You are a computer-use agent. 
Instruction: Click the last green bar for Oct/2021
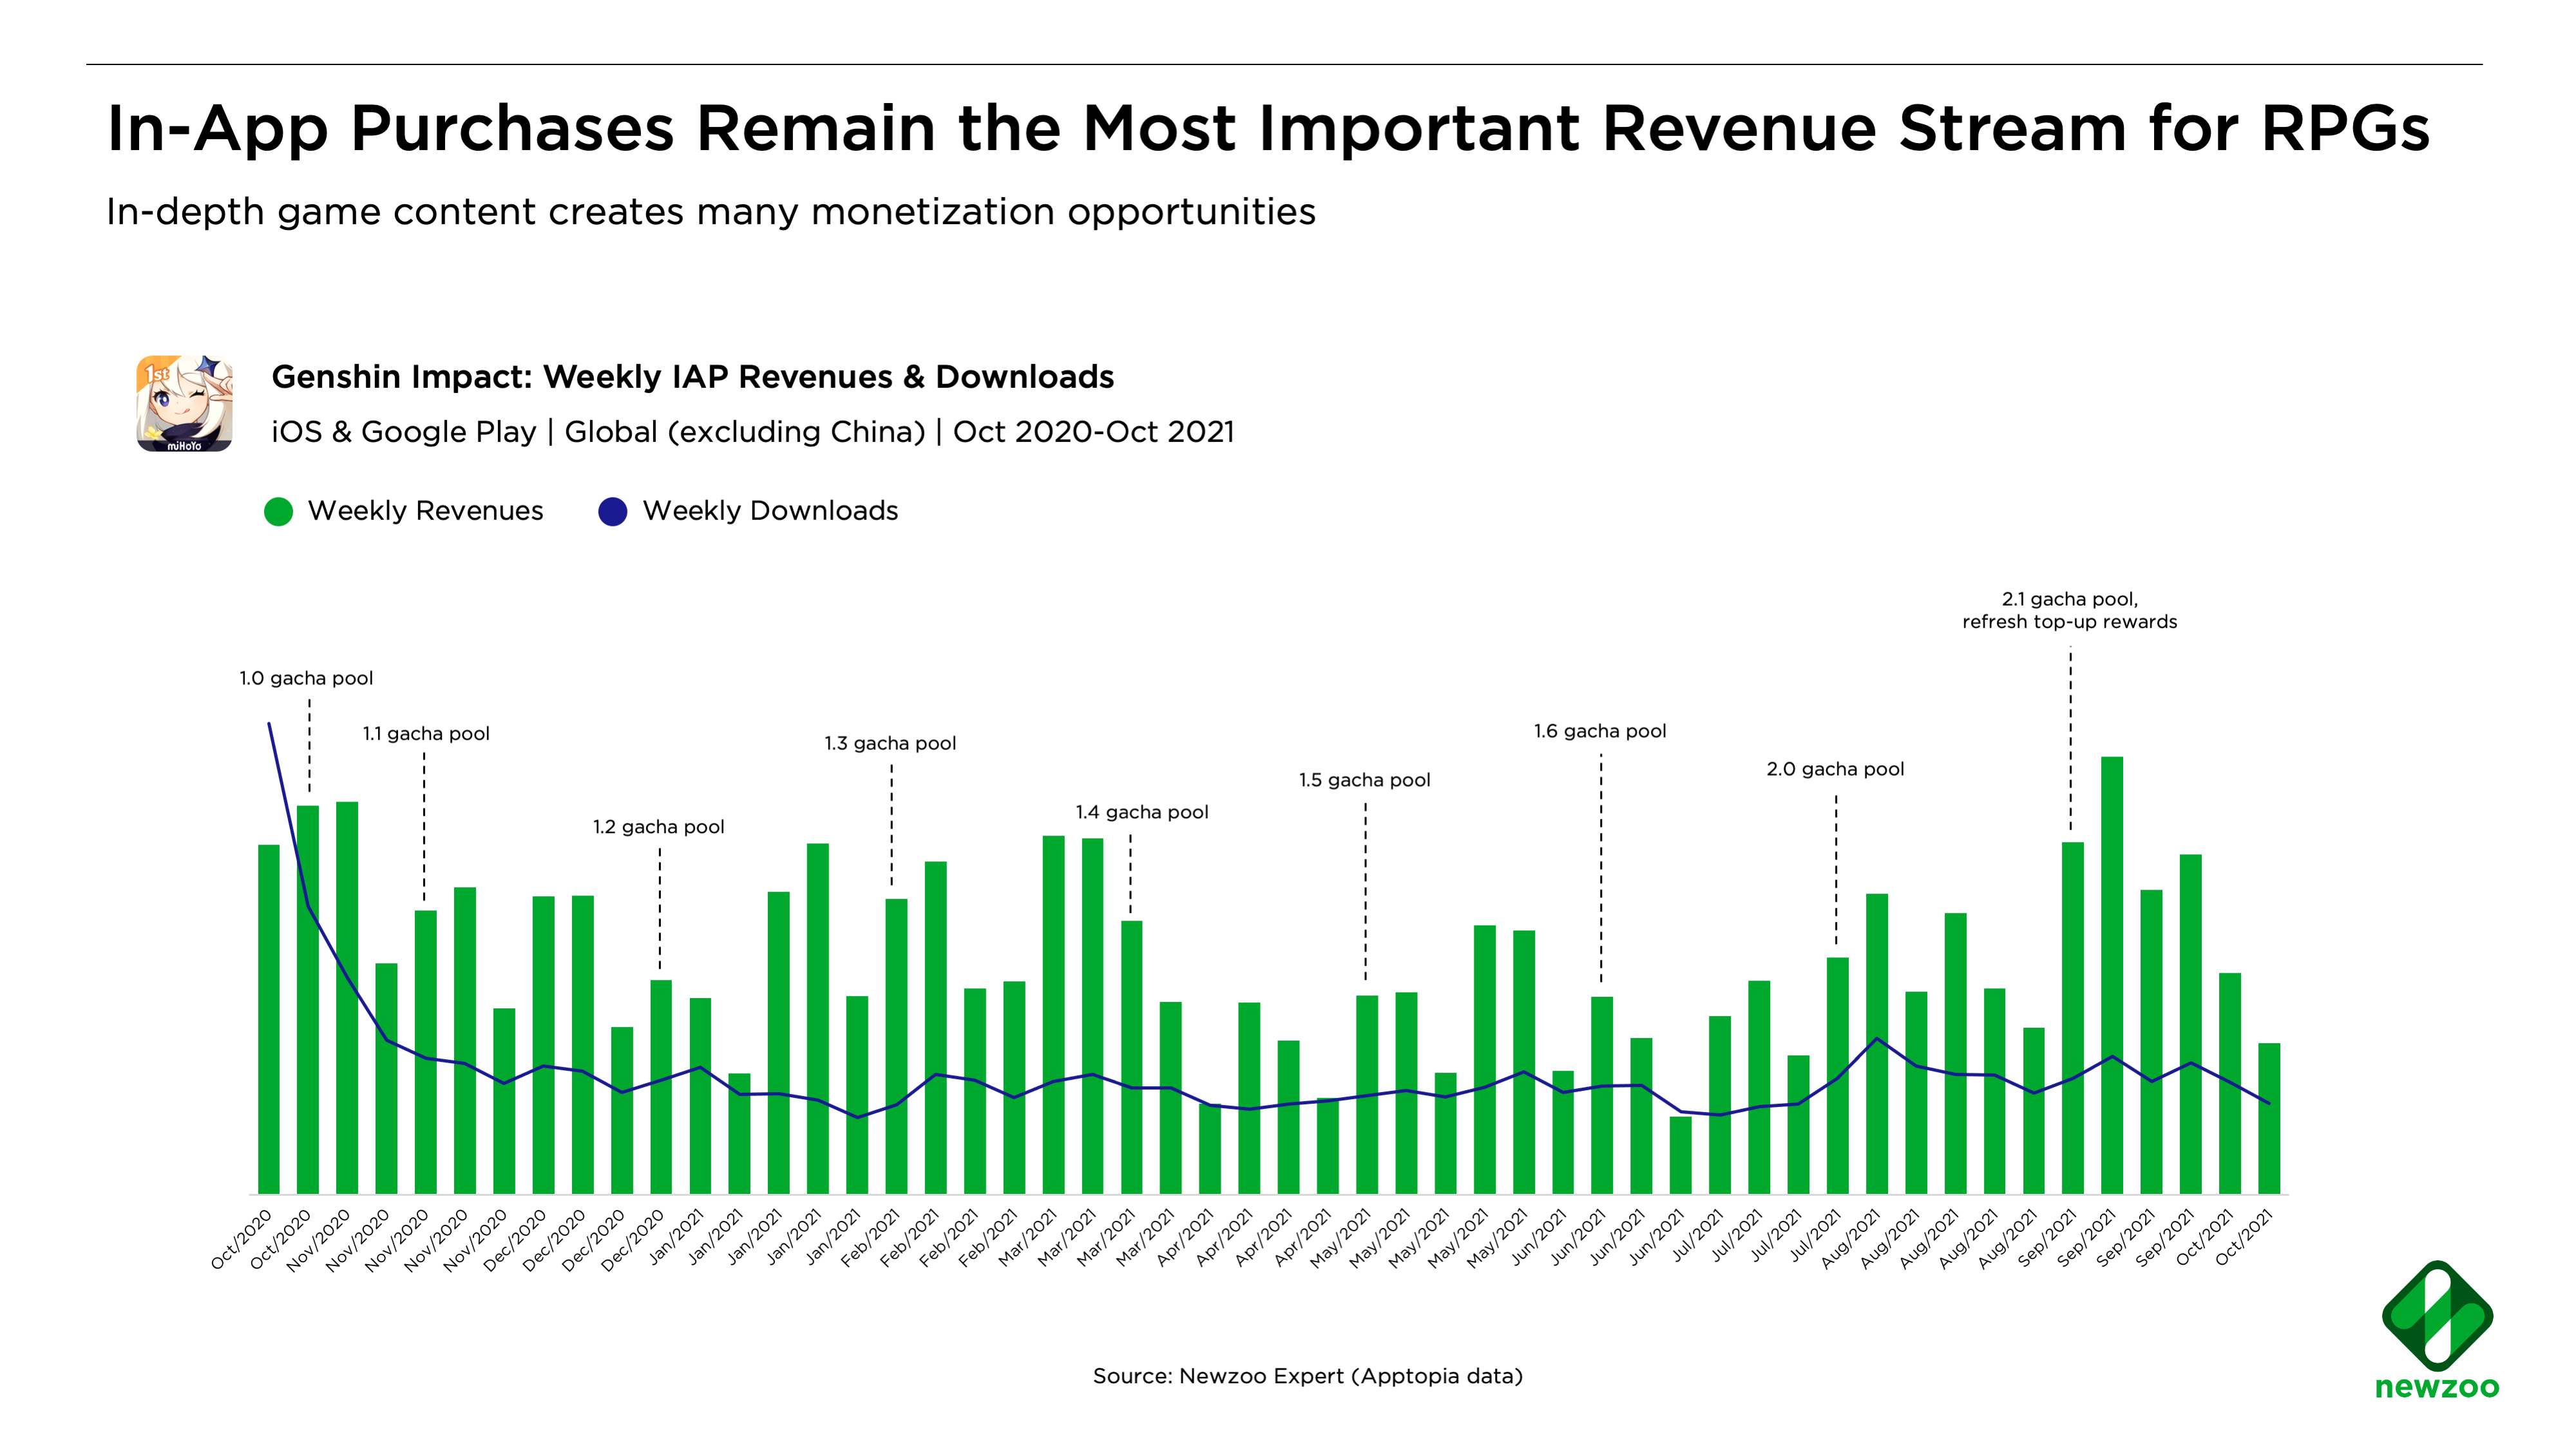[2269, 1119]
